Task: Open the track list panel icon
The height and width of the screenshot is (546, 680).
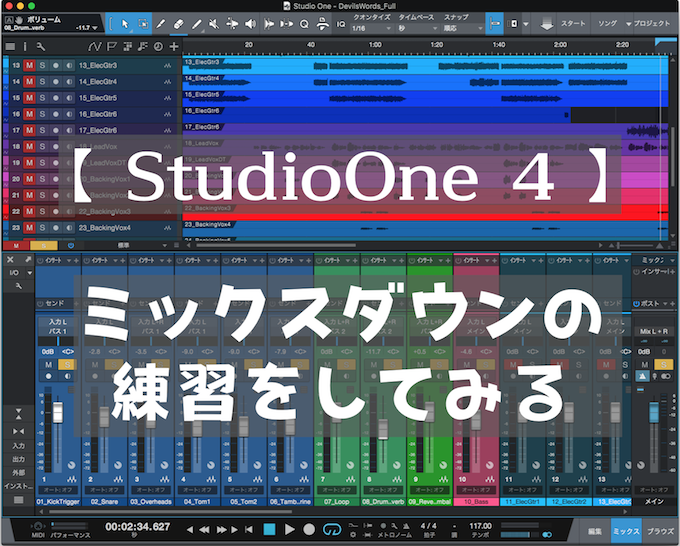Action: tap(10, 46)
